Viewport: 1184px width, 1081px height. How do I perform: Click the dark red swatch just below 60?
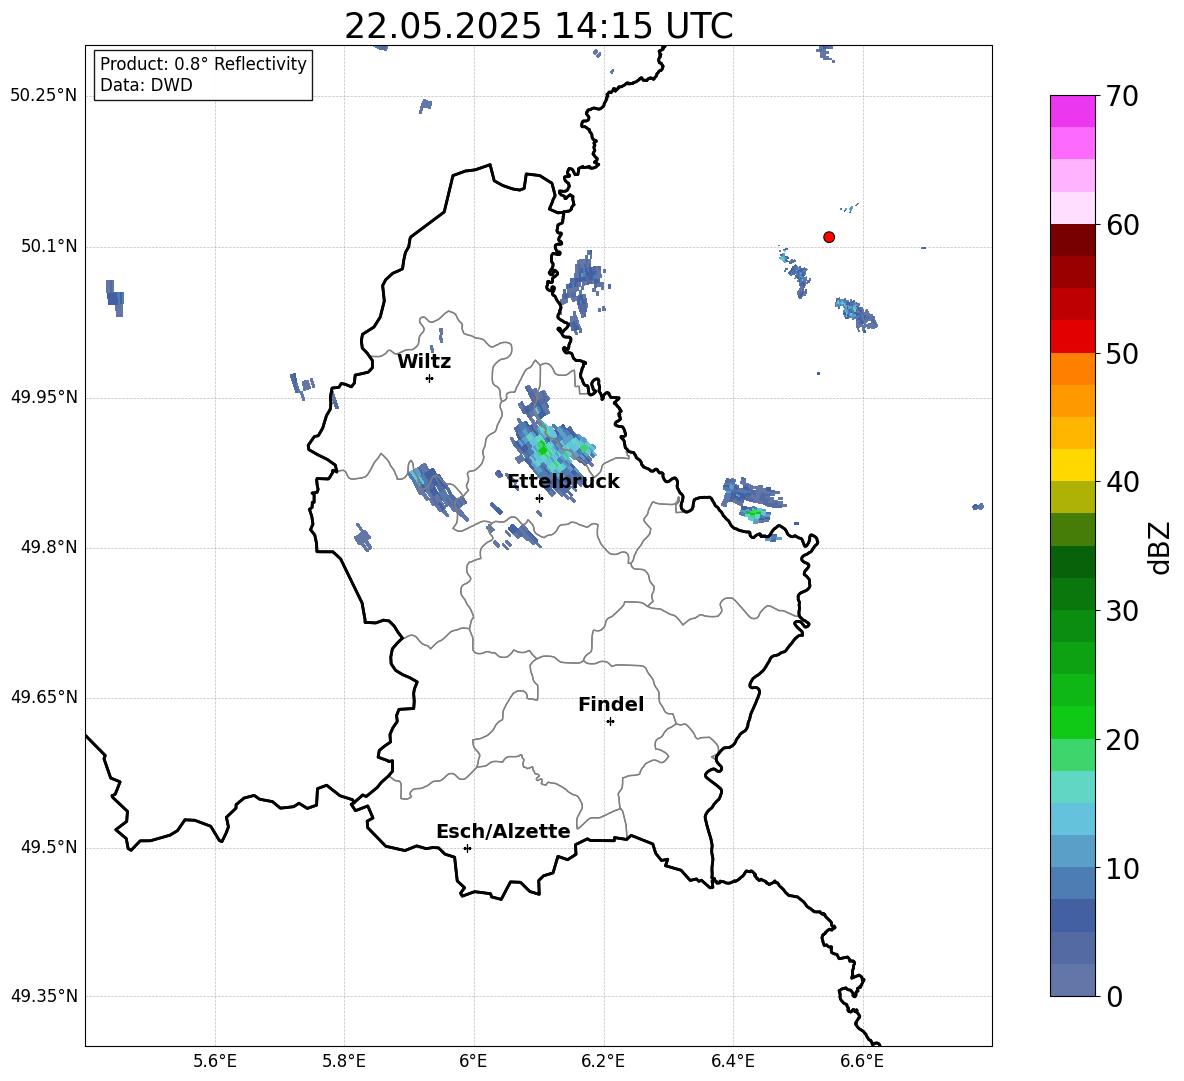(x=1072, y=240)
